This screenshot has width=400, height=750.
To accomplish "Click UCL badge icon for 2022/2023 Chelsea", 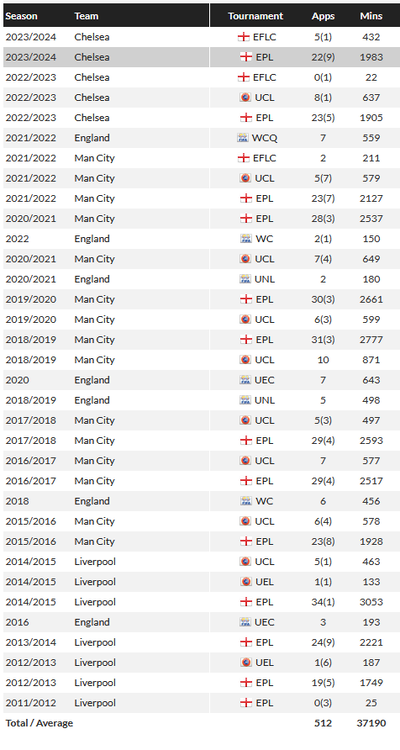I will click(x=245, y=98).
